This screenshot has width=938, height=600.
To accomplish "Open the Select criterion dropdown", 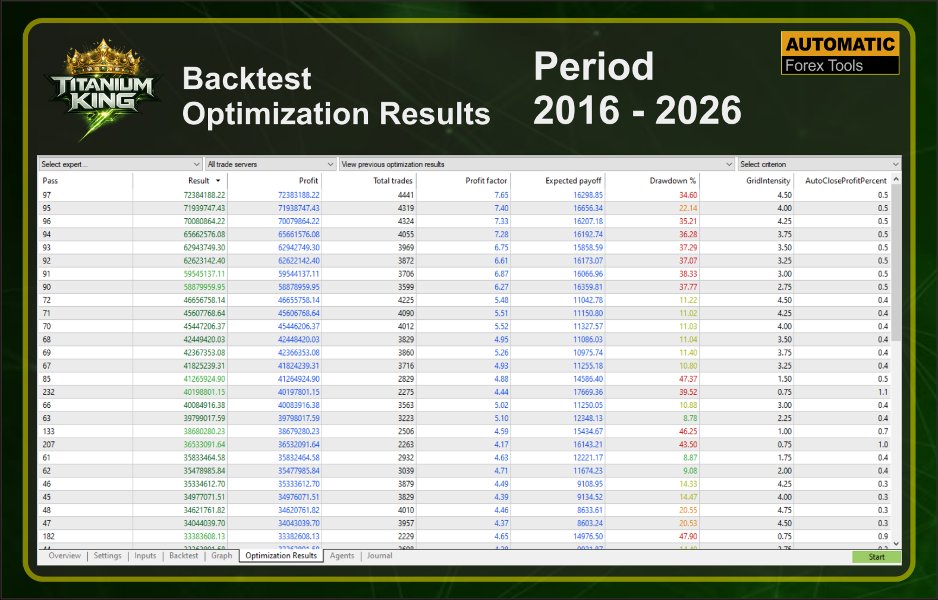I will click(x=819, y=164).
